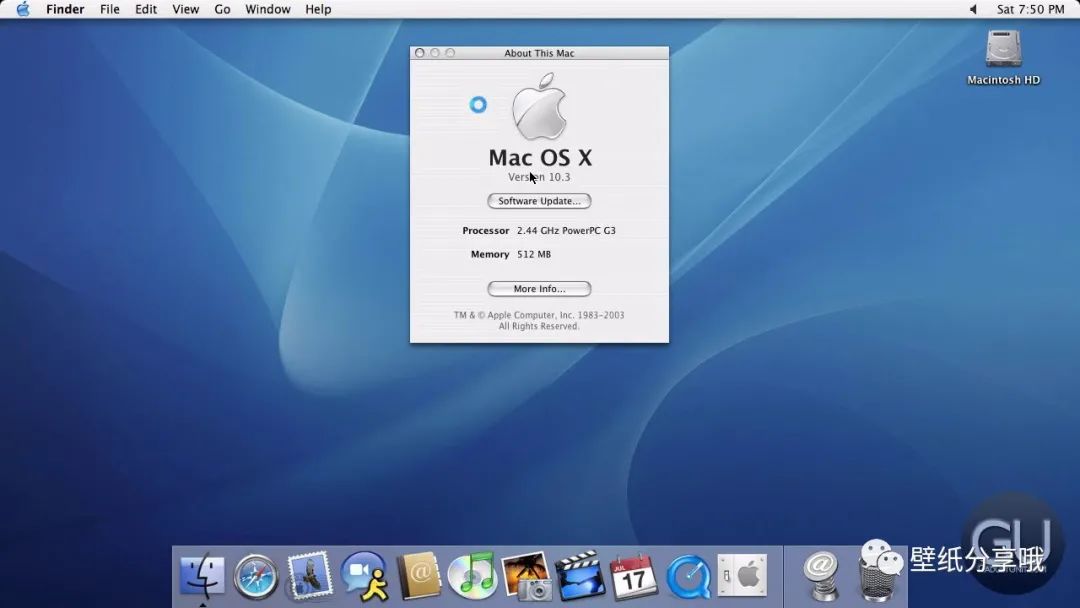Launch QuickTime Player from the Dock
1080x608 pixels.
pyautogui.click(x=688, y=576)
